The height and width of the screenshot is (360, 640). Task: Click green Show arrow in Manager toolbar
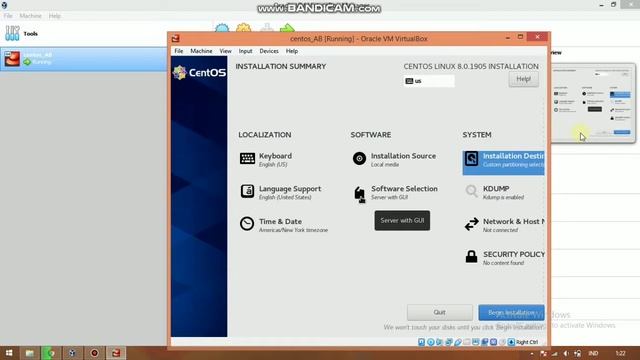[x=287, y=28]
